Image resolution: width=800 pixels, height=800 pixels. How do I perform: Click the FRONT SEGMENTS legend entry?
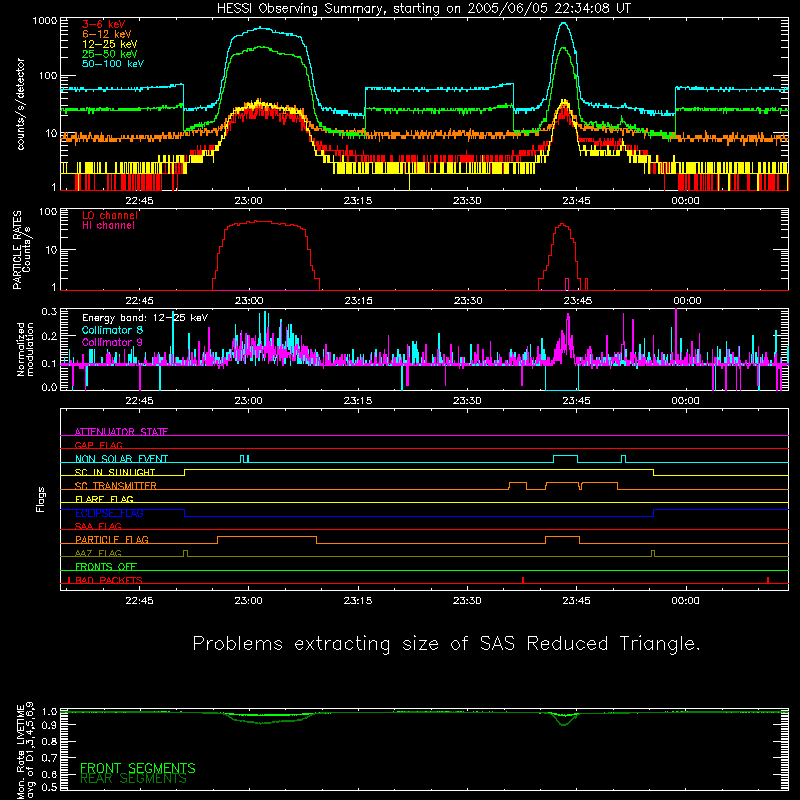tap(138, 768)
